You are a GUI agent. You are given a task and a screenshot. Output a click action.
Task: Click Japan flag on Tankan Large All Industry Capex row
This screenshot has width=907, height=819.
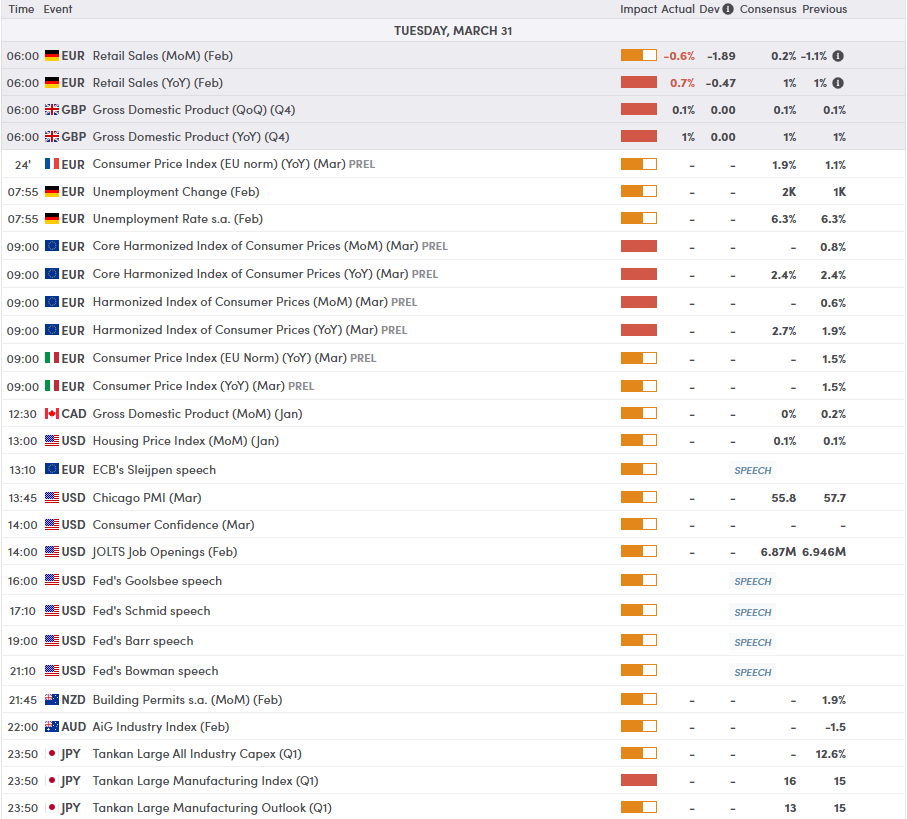pos(52,754)
